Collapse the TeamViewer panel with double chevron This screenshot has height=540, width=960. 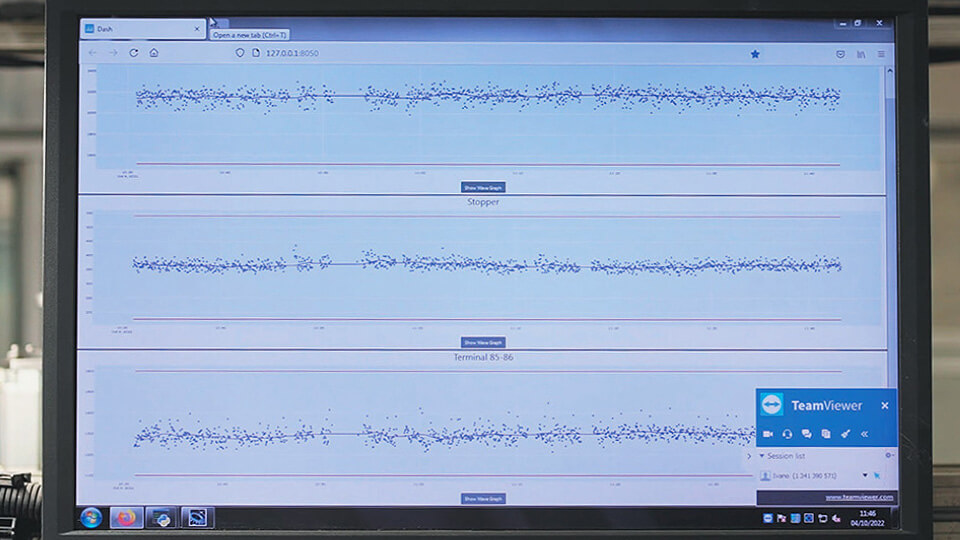pos(864,433)
